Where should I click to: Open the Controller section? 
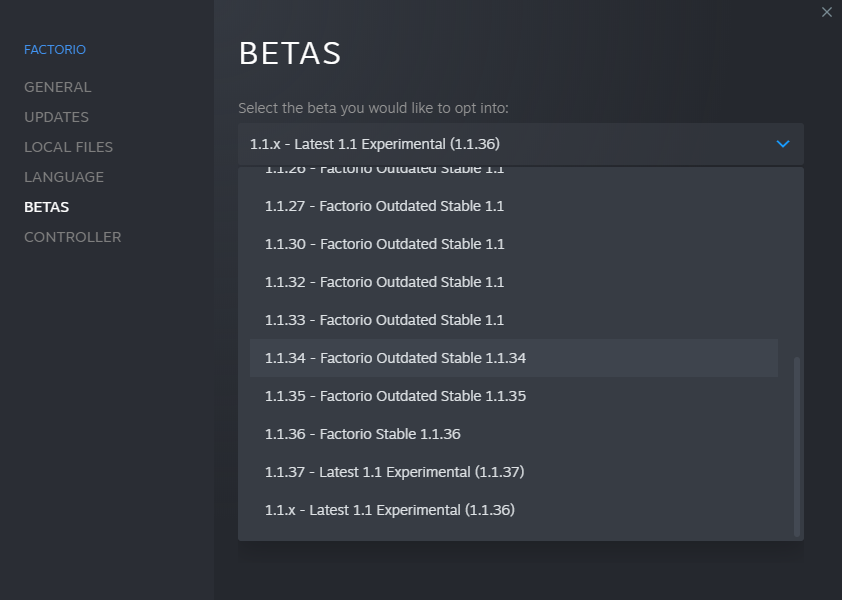coord(72,237)
